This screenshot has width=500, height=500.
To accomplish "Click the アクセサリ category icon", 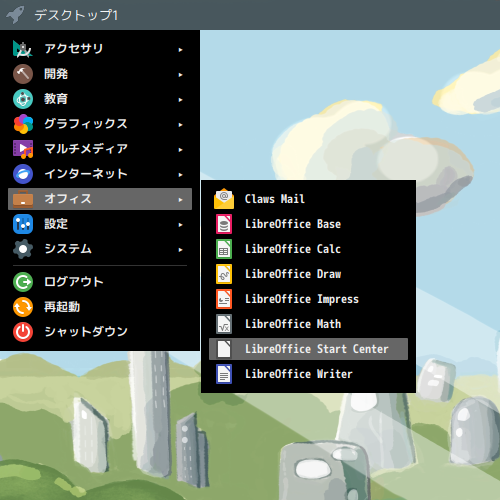I will [23, 49].
